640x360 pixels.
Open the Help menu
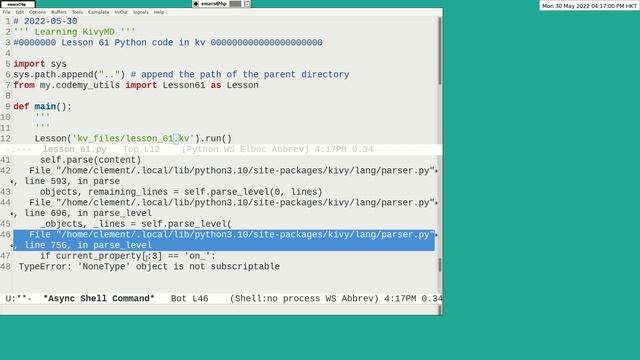[159, 12]
